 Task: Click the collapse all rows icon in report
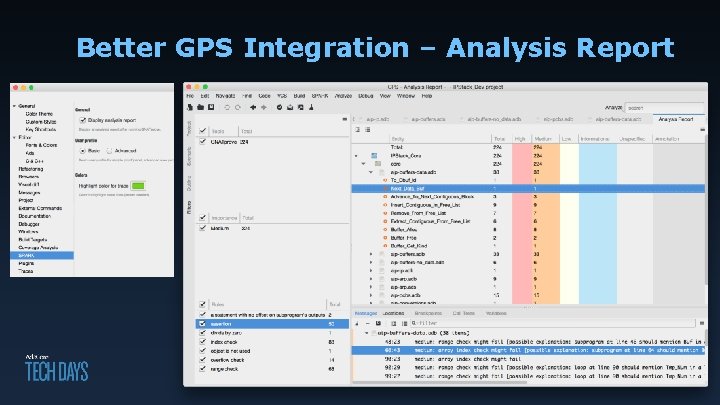(367, 130)
